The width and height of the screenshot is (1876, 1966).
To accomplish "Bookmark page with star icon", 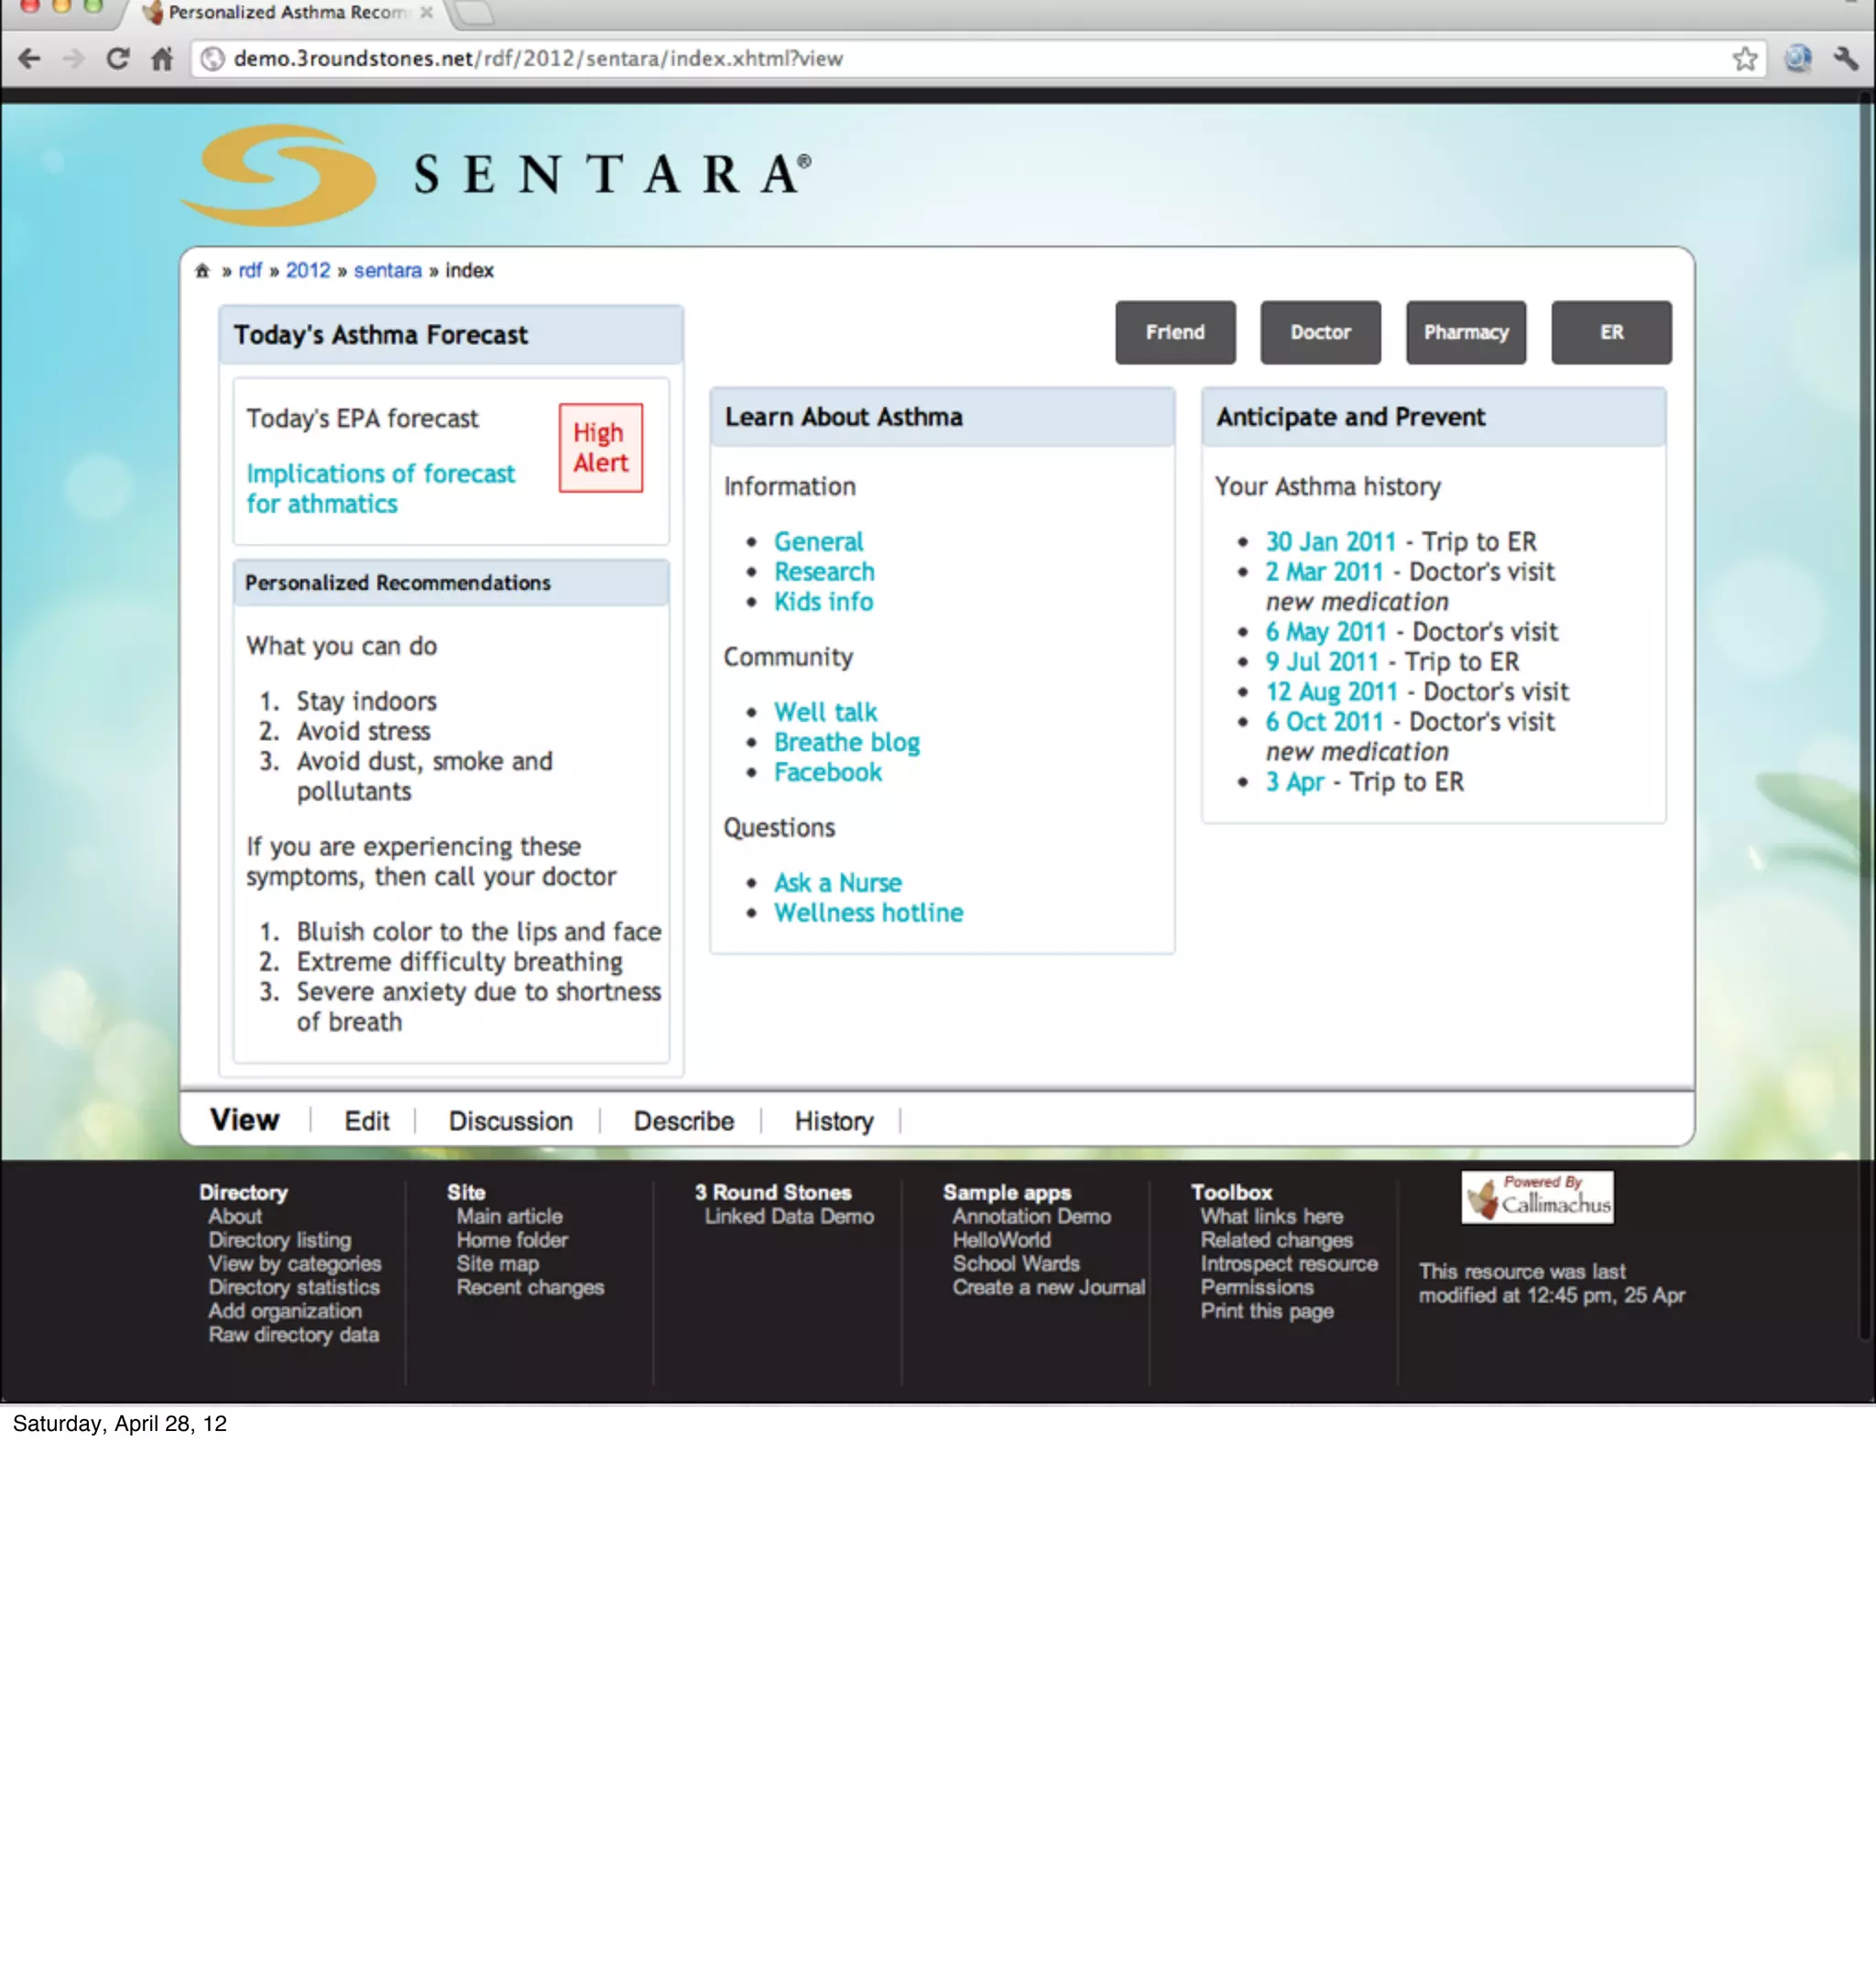I will click(x=1744, y=59).
